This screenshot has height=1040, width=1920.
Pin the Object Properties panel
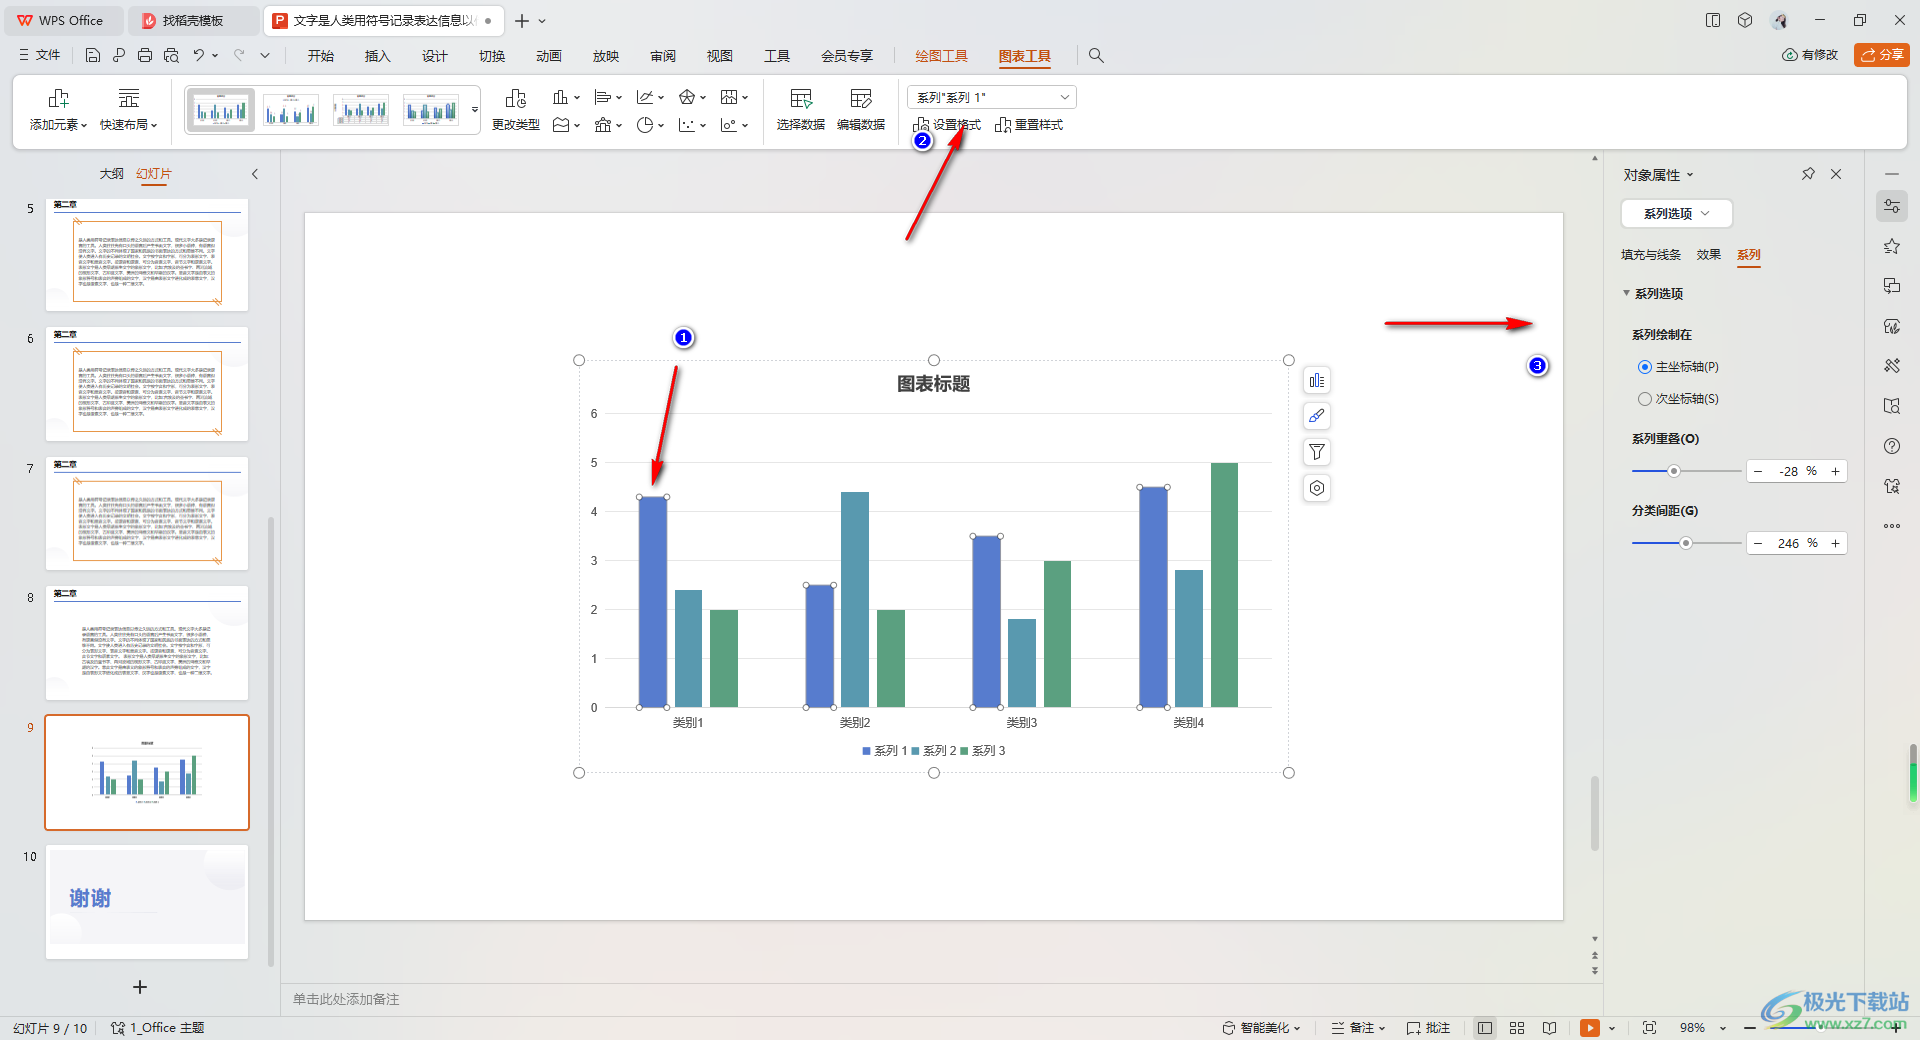(1808, 174)
